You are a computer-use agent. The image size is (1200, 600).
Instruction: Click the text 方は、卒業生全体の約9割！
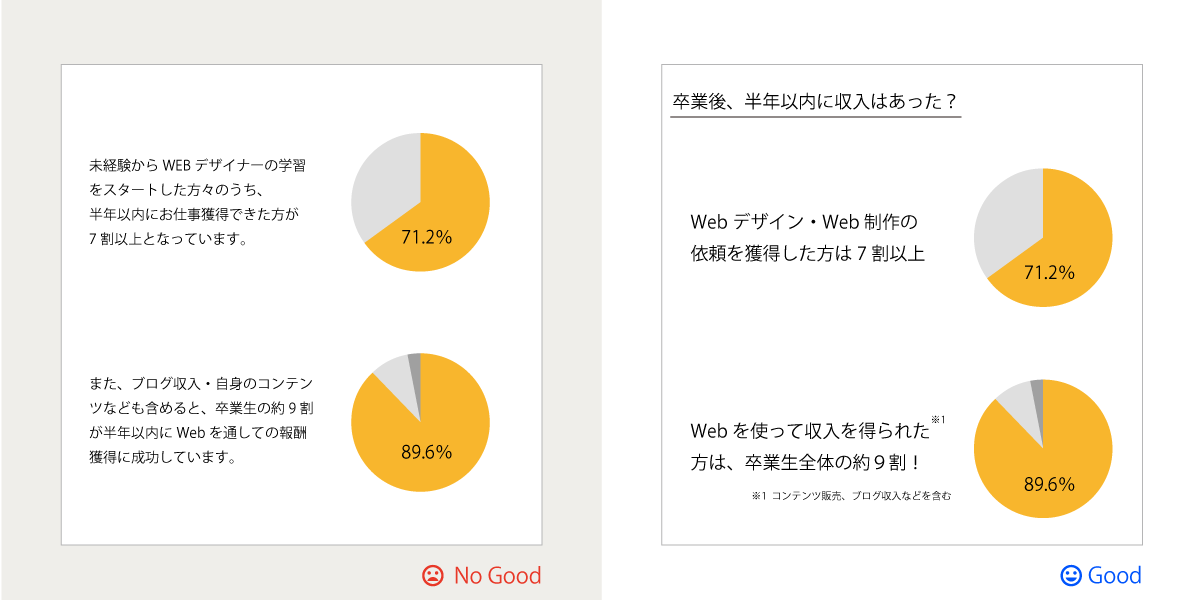pyautogui.click(x=805, y=464)
